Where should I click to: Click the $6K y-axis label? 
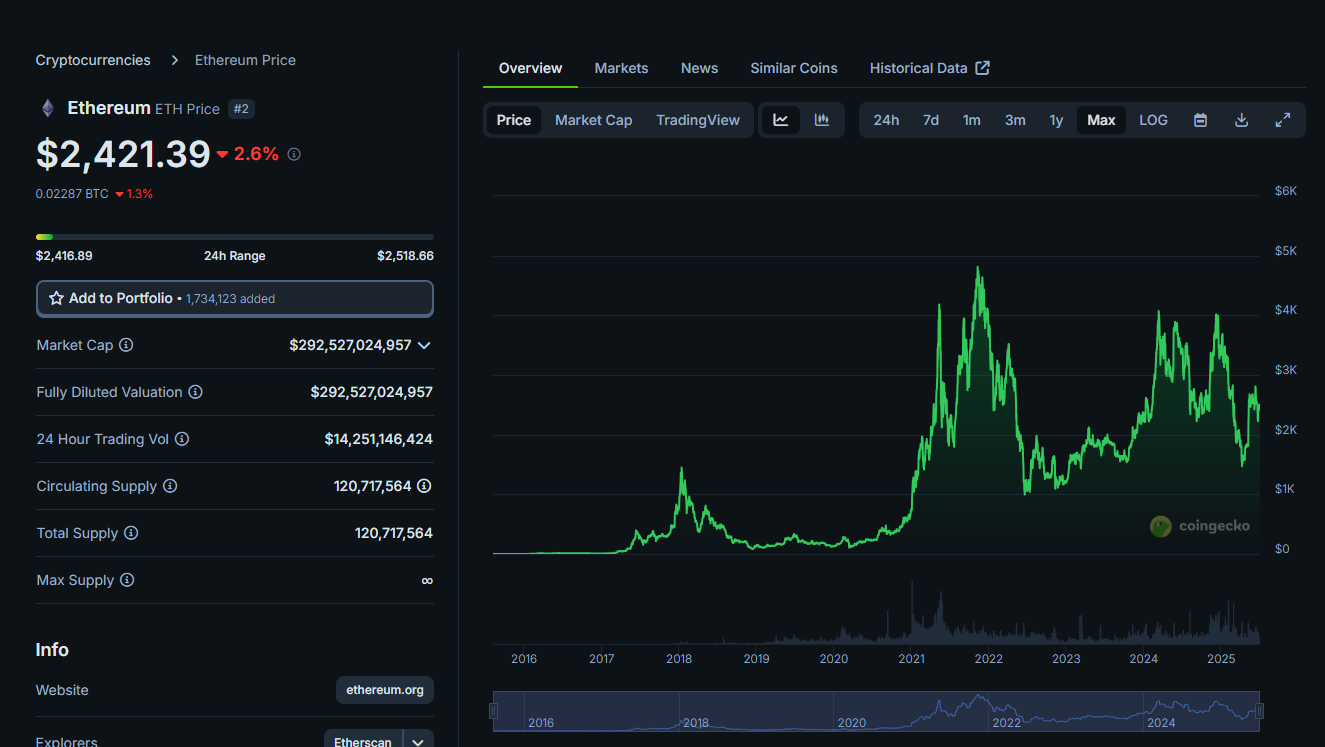1286,190
